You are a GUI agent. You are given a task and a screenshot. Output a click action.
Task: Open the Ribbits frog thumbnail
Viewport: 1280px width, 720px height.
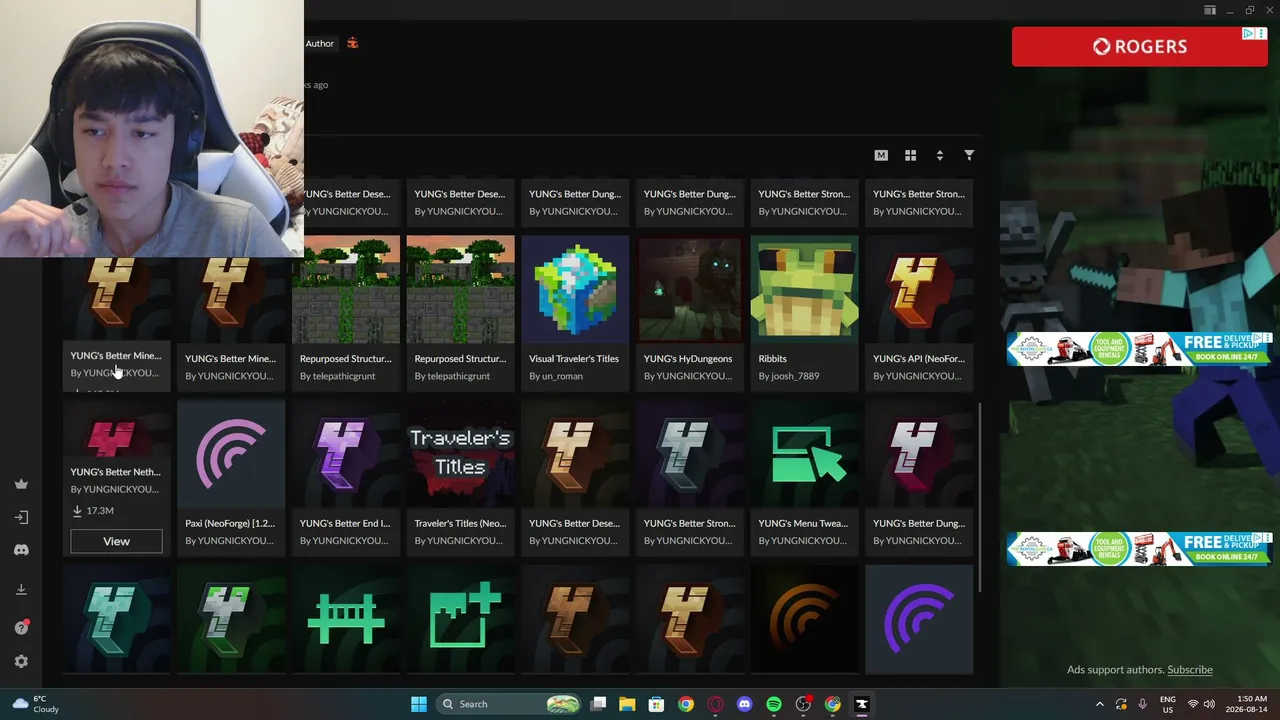(x=804, y=289)
